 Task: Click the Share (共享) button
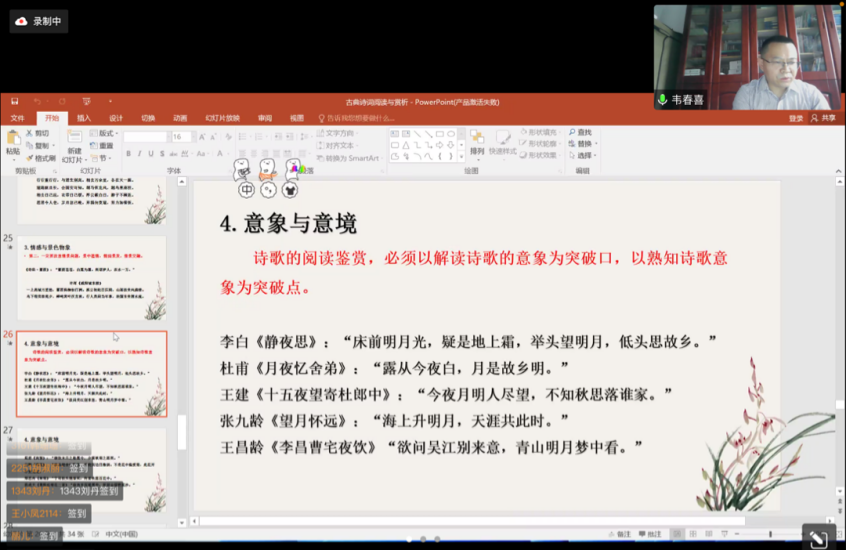pyautogui.click(x=823, y=118)
